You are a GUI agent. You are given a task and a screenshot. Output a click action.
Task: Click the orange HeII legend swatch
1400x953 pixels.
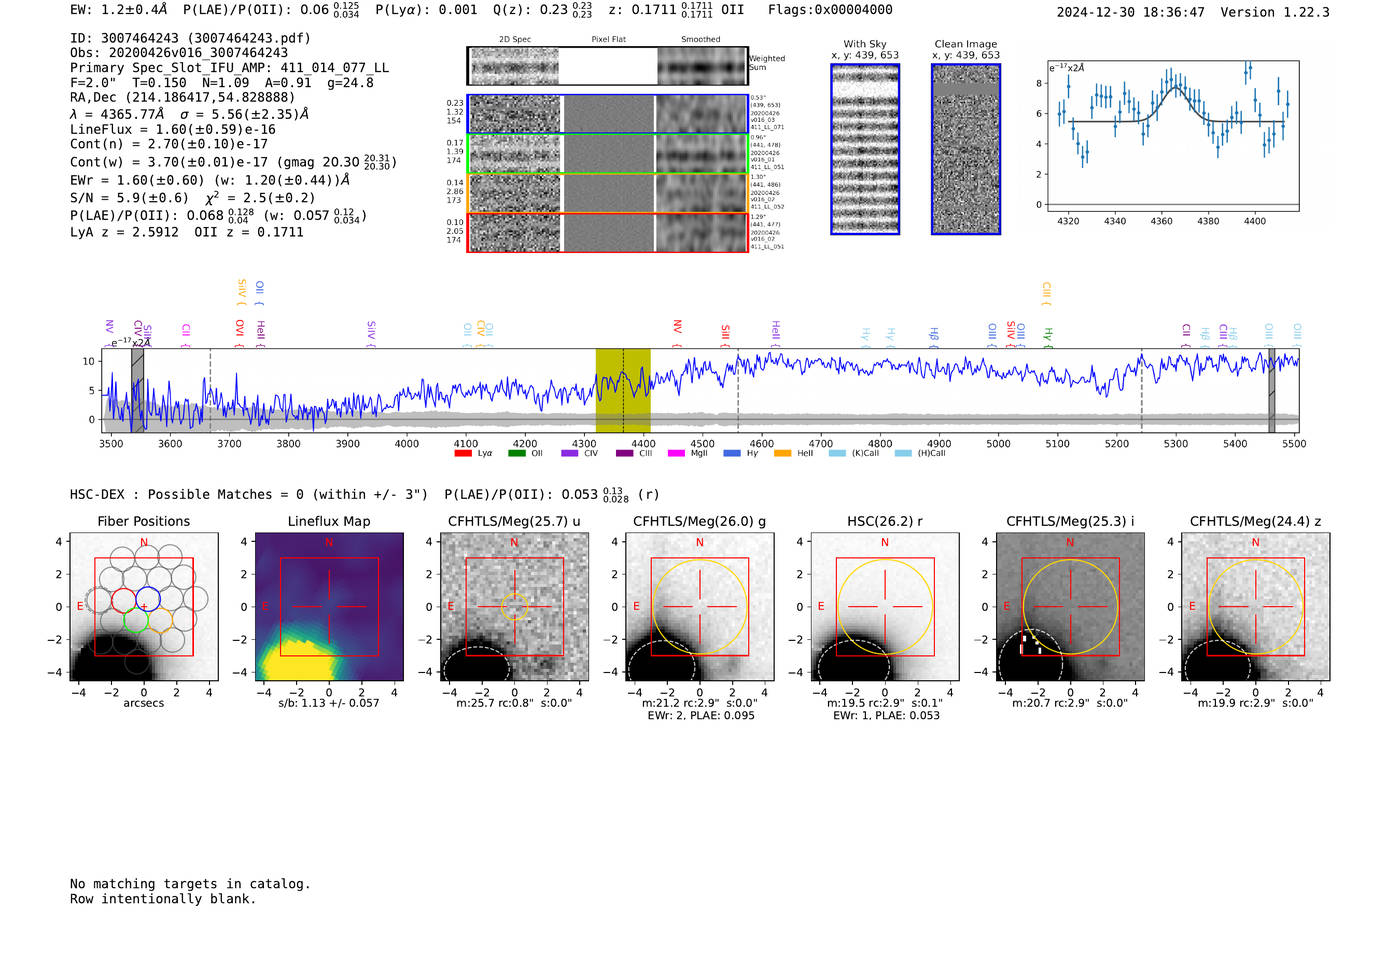point(782,453)
